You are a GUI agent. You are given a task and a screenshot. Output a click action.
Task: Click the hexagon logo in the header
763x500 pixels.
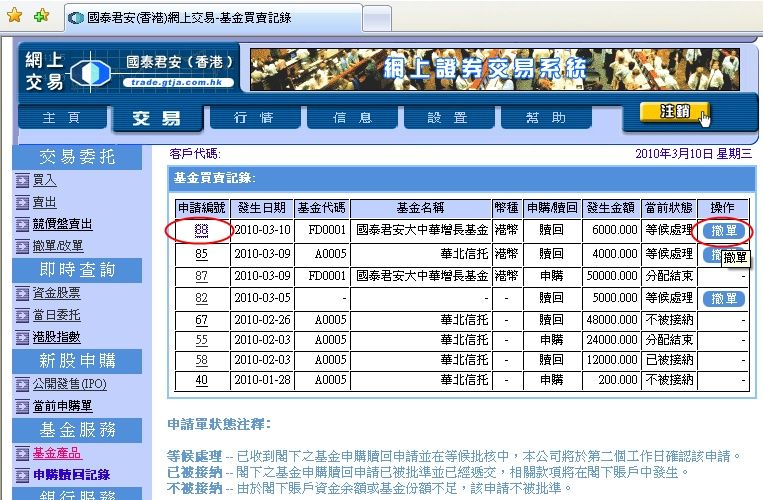pos(91,72)
